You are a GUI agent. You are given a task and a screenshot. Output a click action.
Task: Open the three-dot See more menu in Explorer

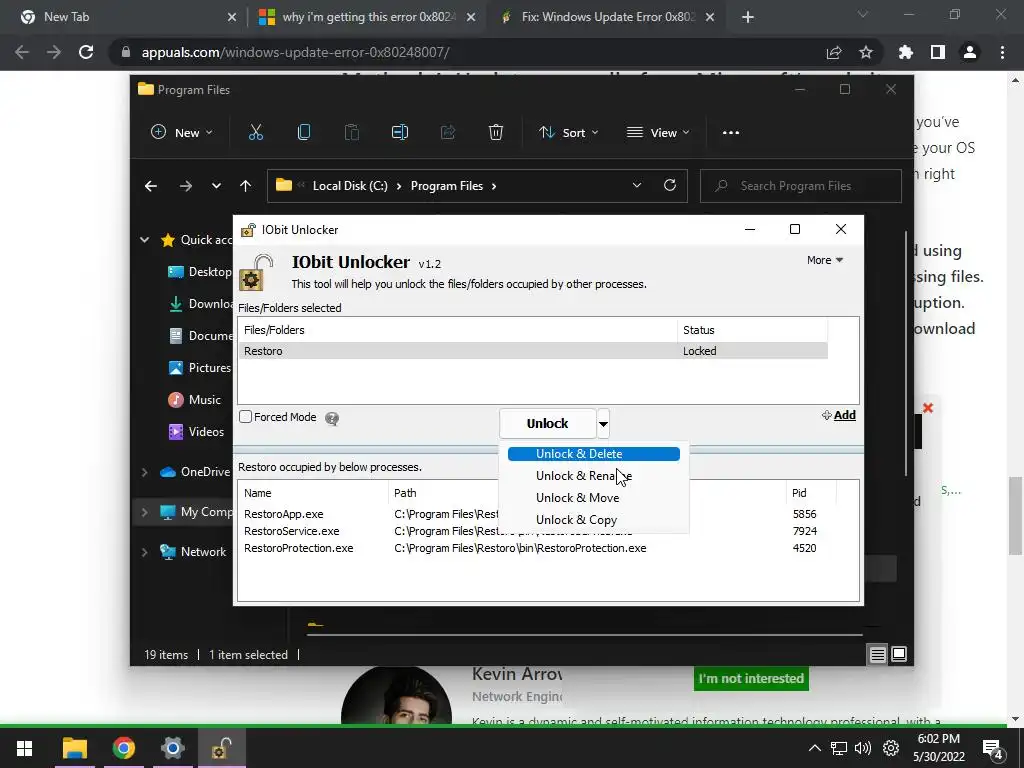(x=731, y=133)
